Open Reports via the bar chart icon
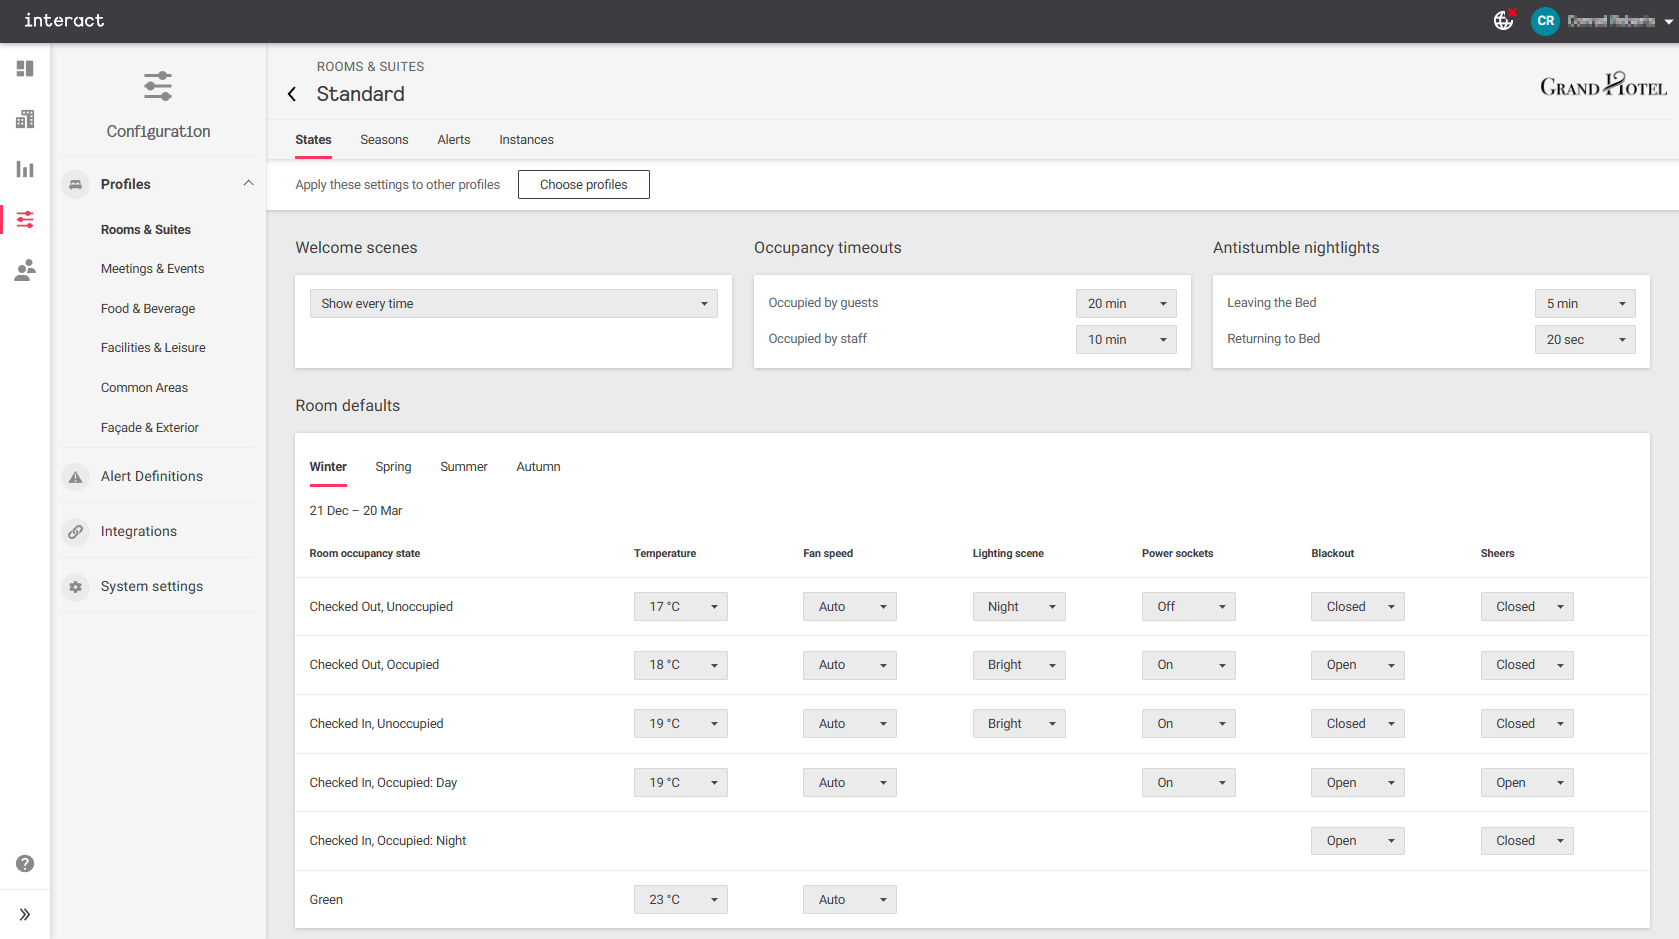This screenshot has width=1679, height=939. [x=25, y=169]
